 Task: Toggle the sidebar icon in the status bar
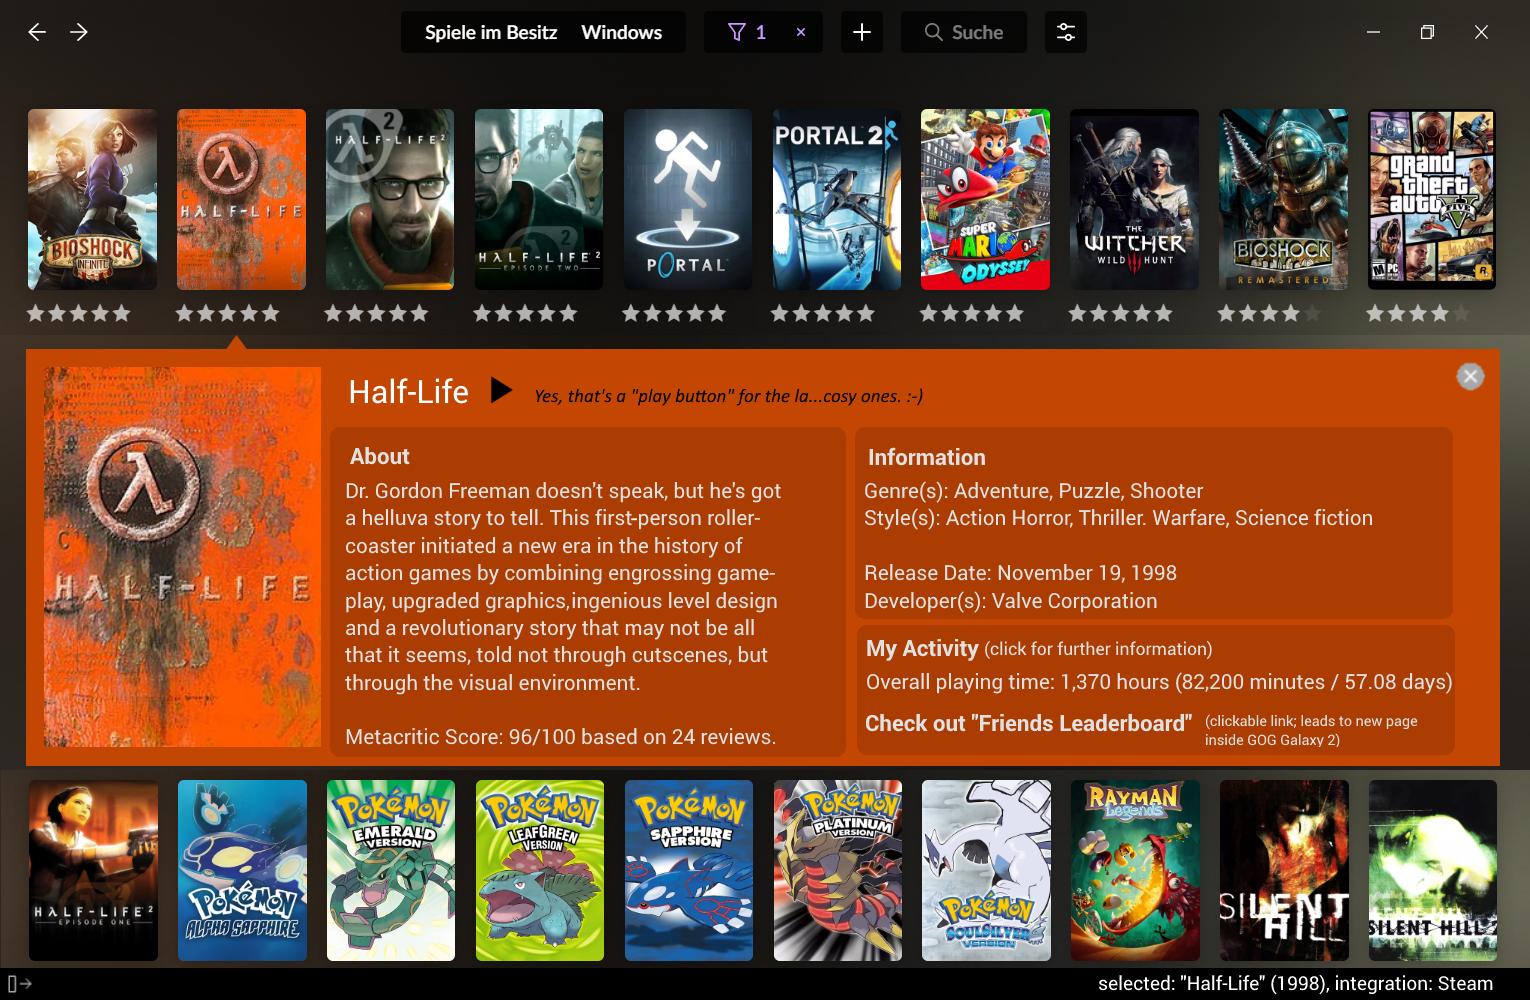[19, 984]
